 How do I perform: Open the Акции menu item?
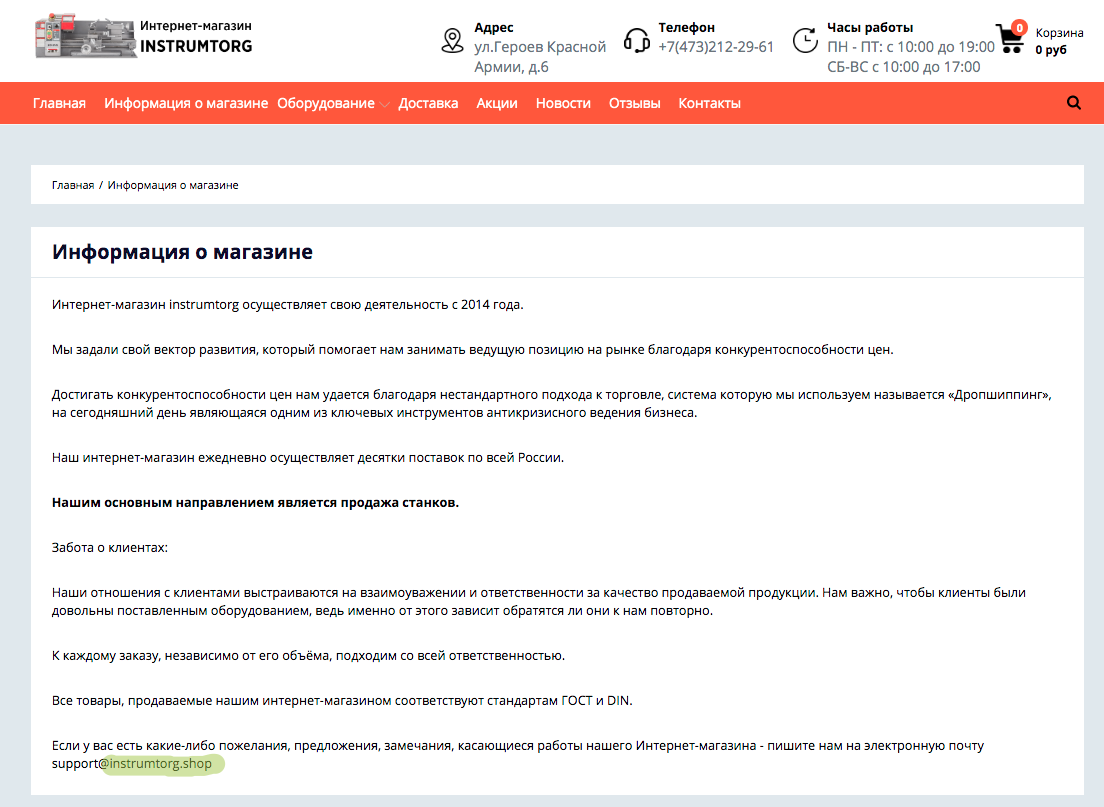[x=497, y=103]
